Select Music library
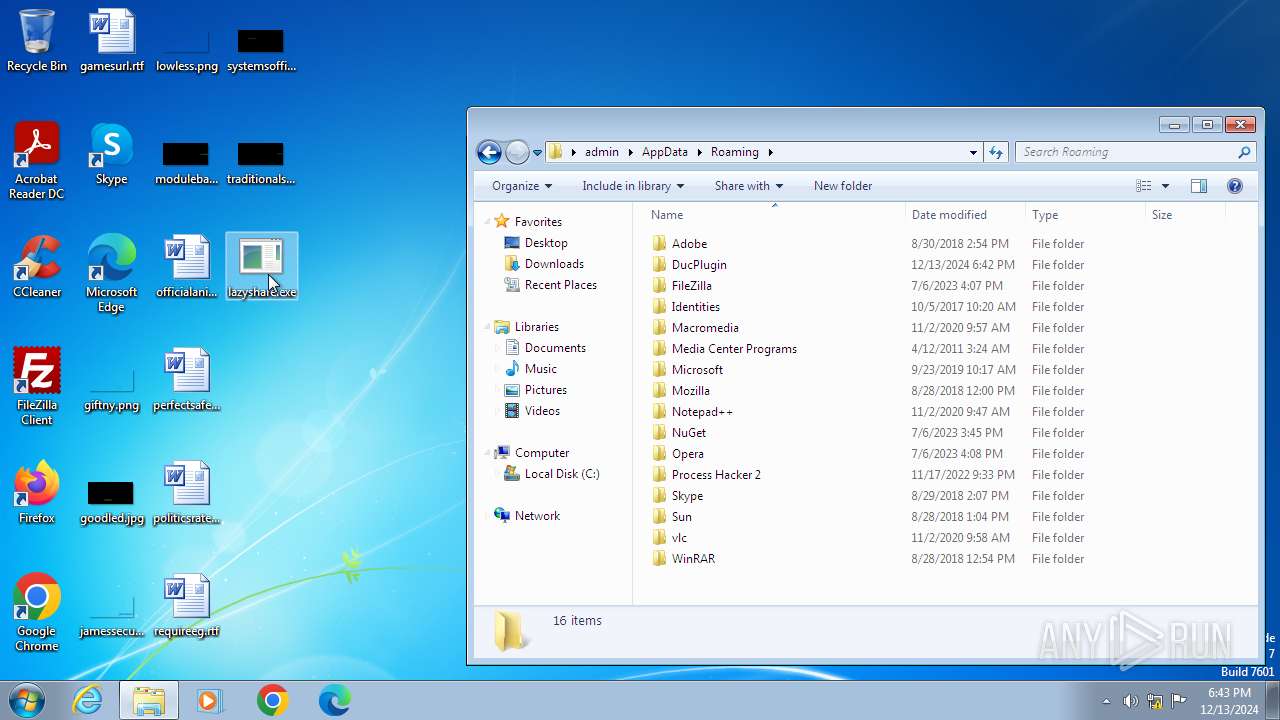The height and width of the screenshot is (720, 1280). point(541,369)
